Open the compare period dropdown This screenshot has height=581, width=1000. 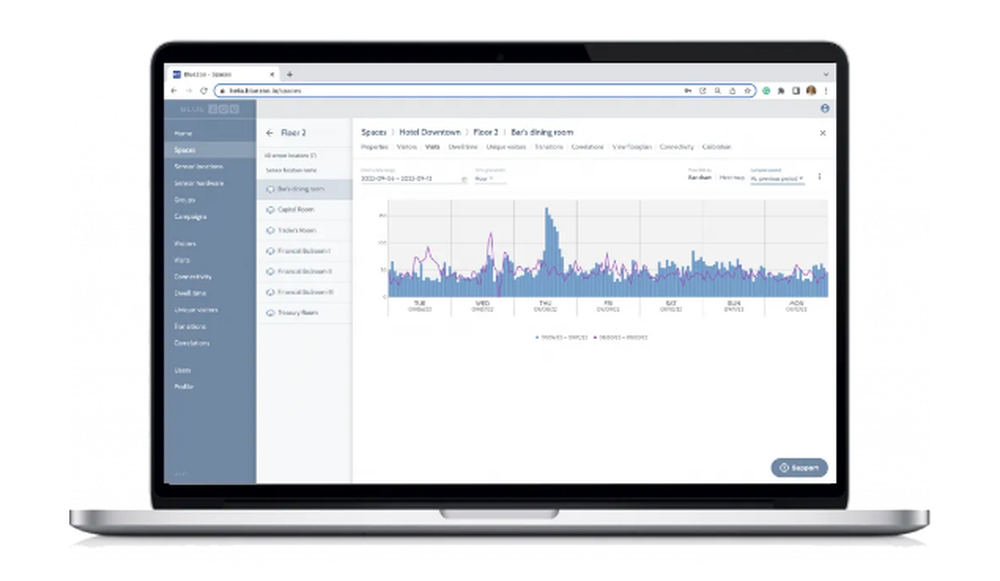tap(777, 179)
